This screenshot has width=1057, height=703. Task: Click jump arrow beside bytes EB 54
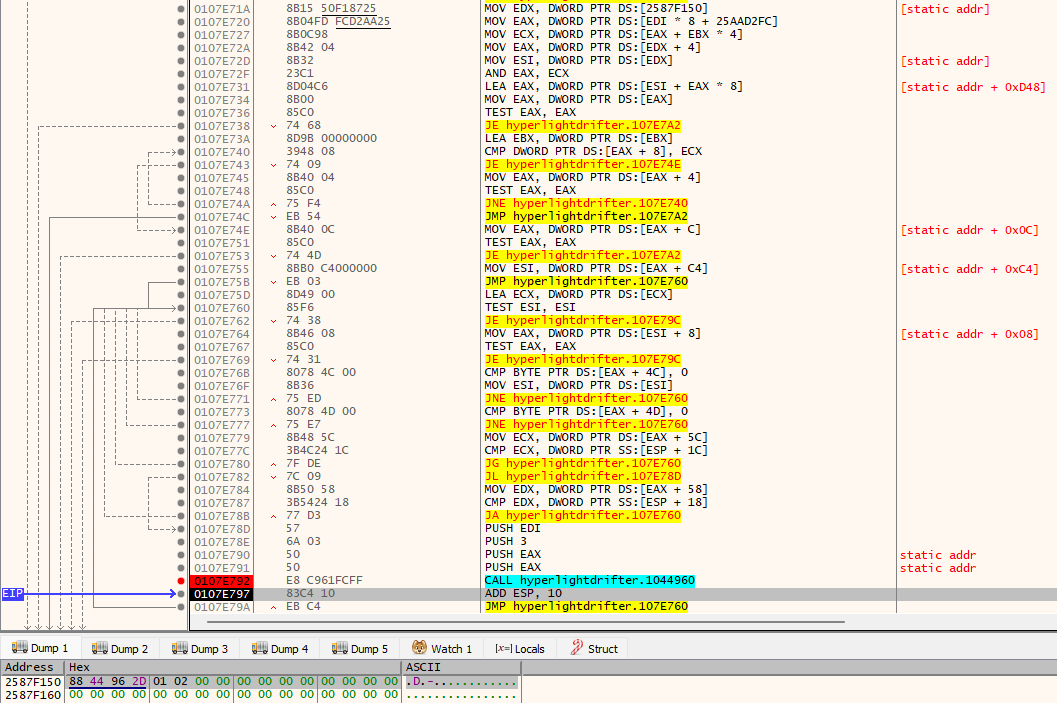point(275,217)
